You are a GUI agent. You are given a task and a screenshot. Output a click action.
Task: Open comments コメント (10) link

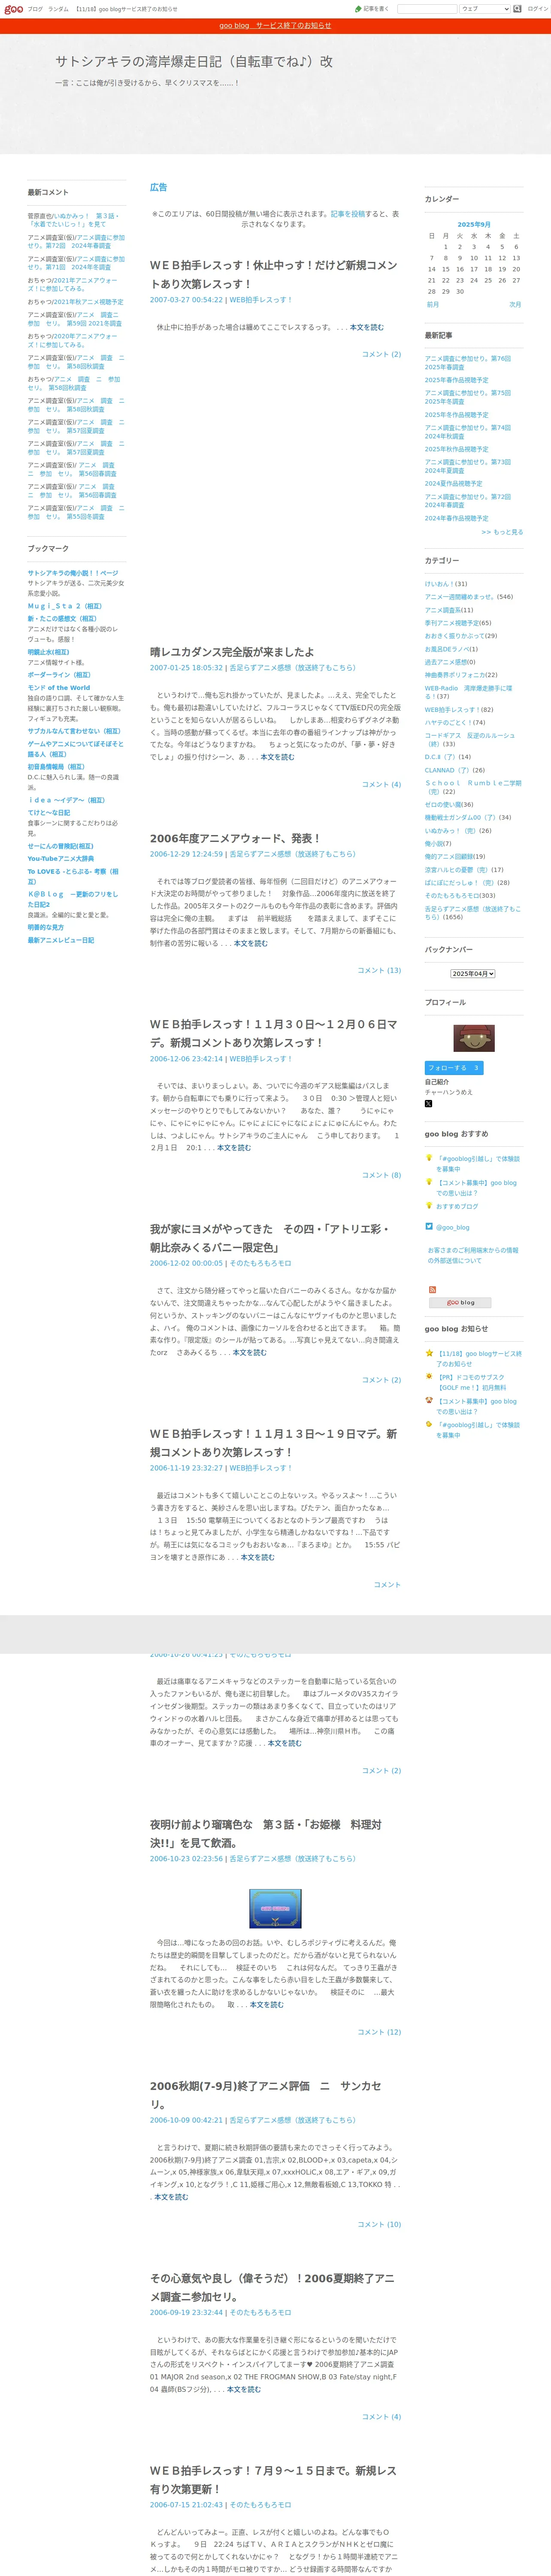[x=379, y=2224]
